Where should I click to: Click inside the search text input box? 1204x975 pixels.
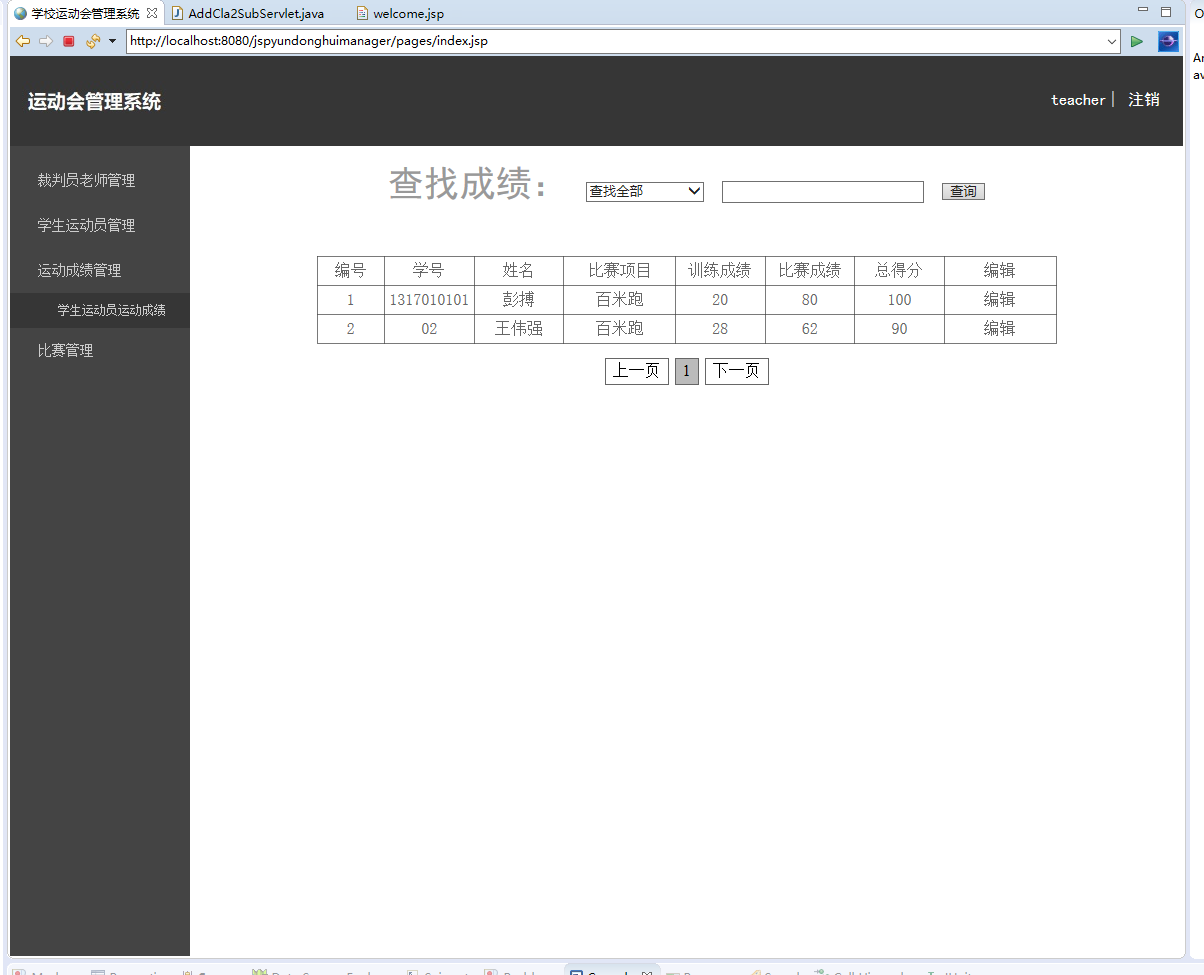coord(822,191)
